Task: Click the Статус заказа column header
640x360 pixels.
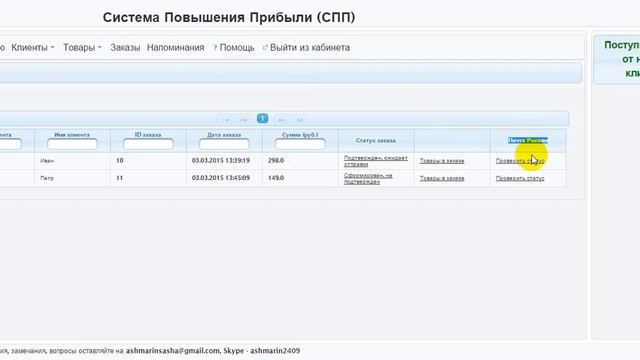Action: (x=376, y=140)
